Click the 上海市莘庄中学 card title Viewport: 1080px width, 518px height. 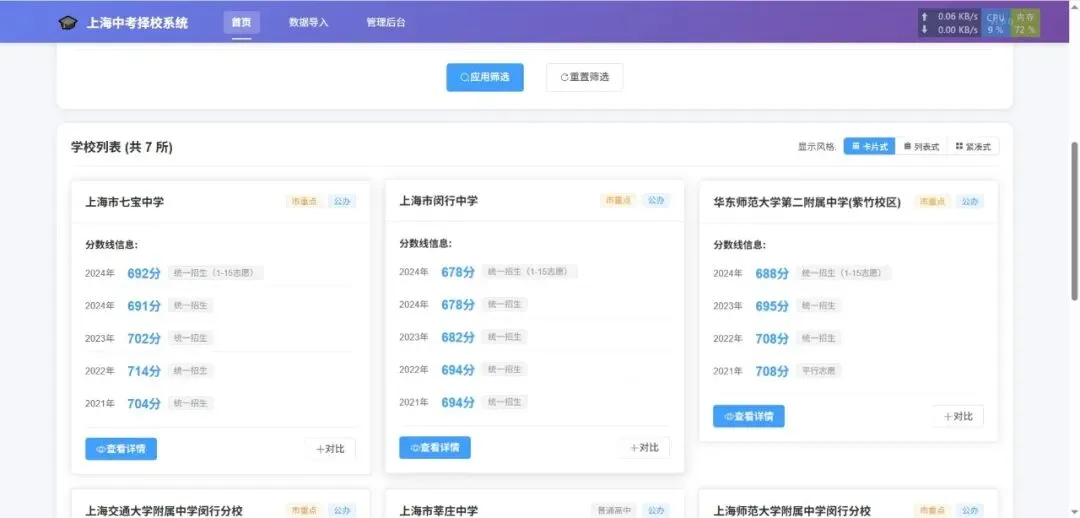pyautogui.click(x=439, y=510)
